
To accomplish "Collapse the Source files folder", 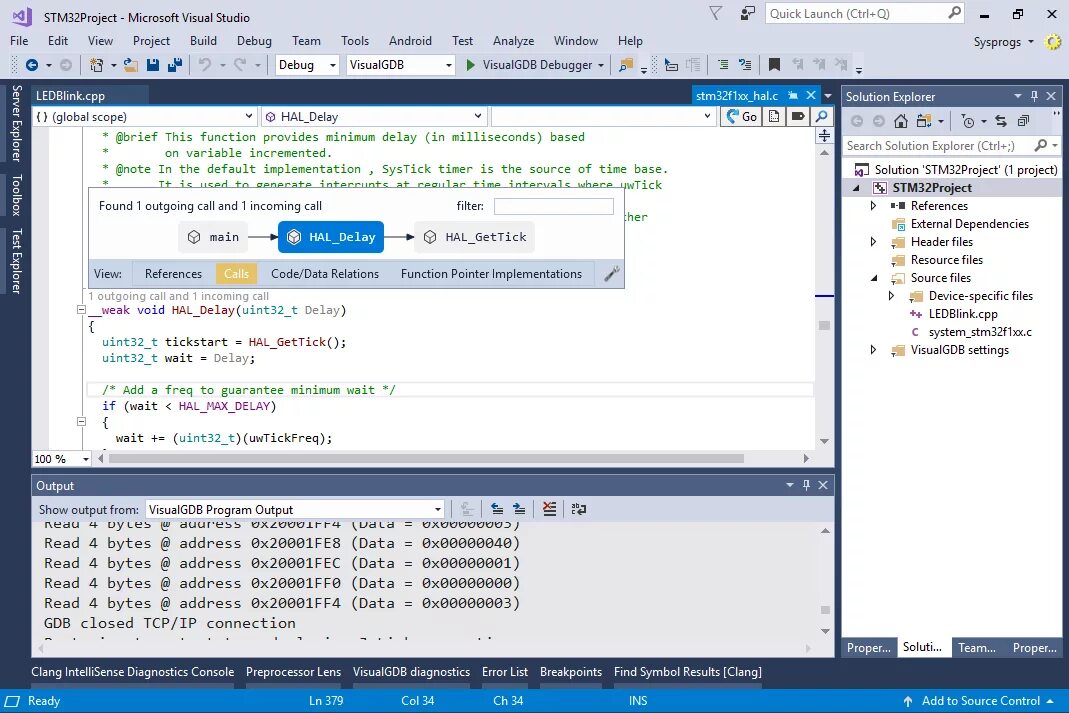I will 872,277.
